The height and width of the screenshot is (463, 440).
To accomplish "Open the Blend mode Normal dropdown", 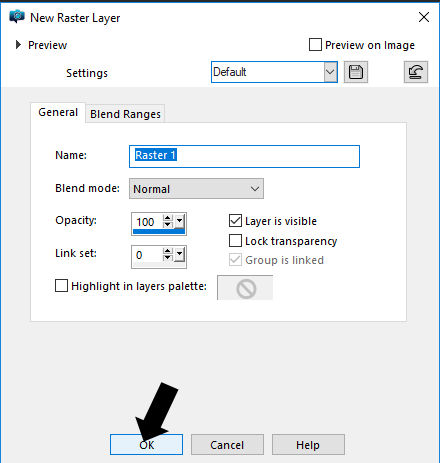I will 196,189.
